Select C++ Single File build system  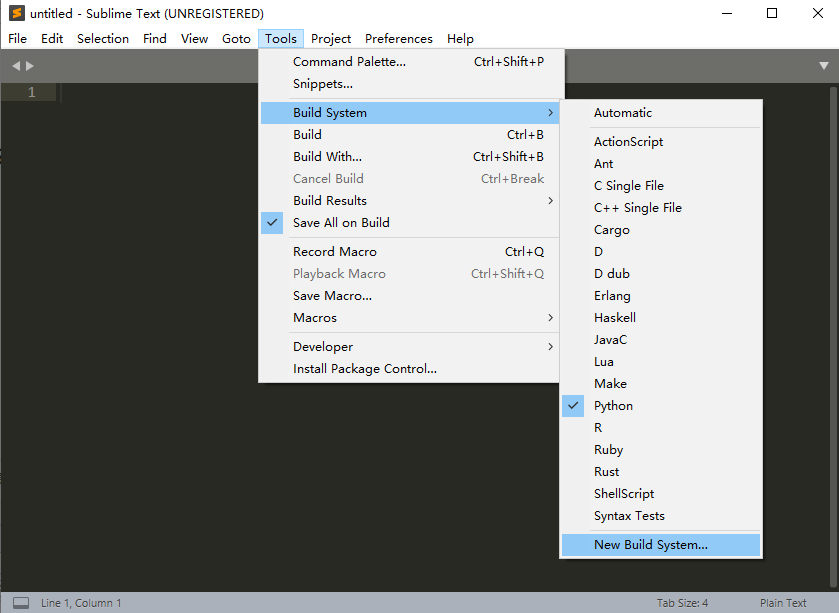pyautogui.click(x=661, y=208)
